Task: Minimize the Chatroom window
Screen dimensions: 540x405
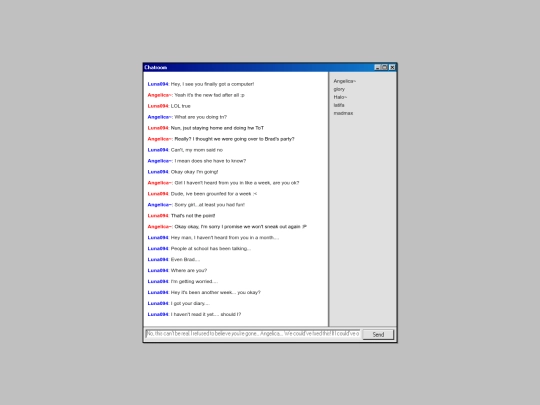Action: (x=377, y=67)
